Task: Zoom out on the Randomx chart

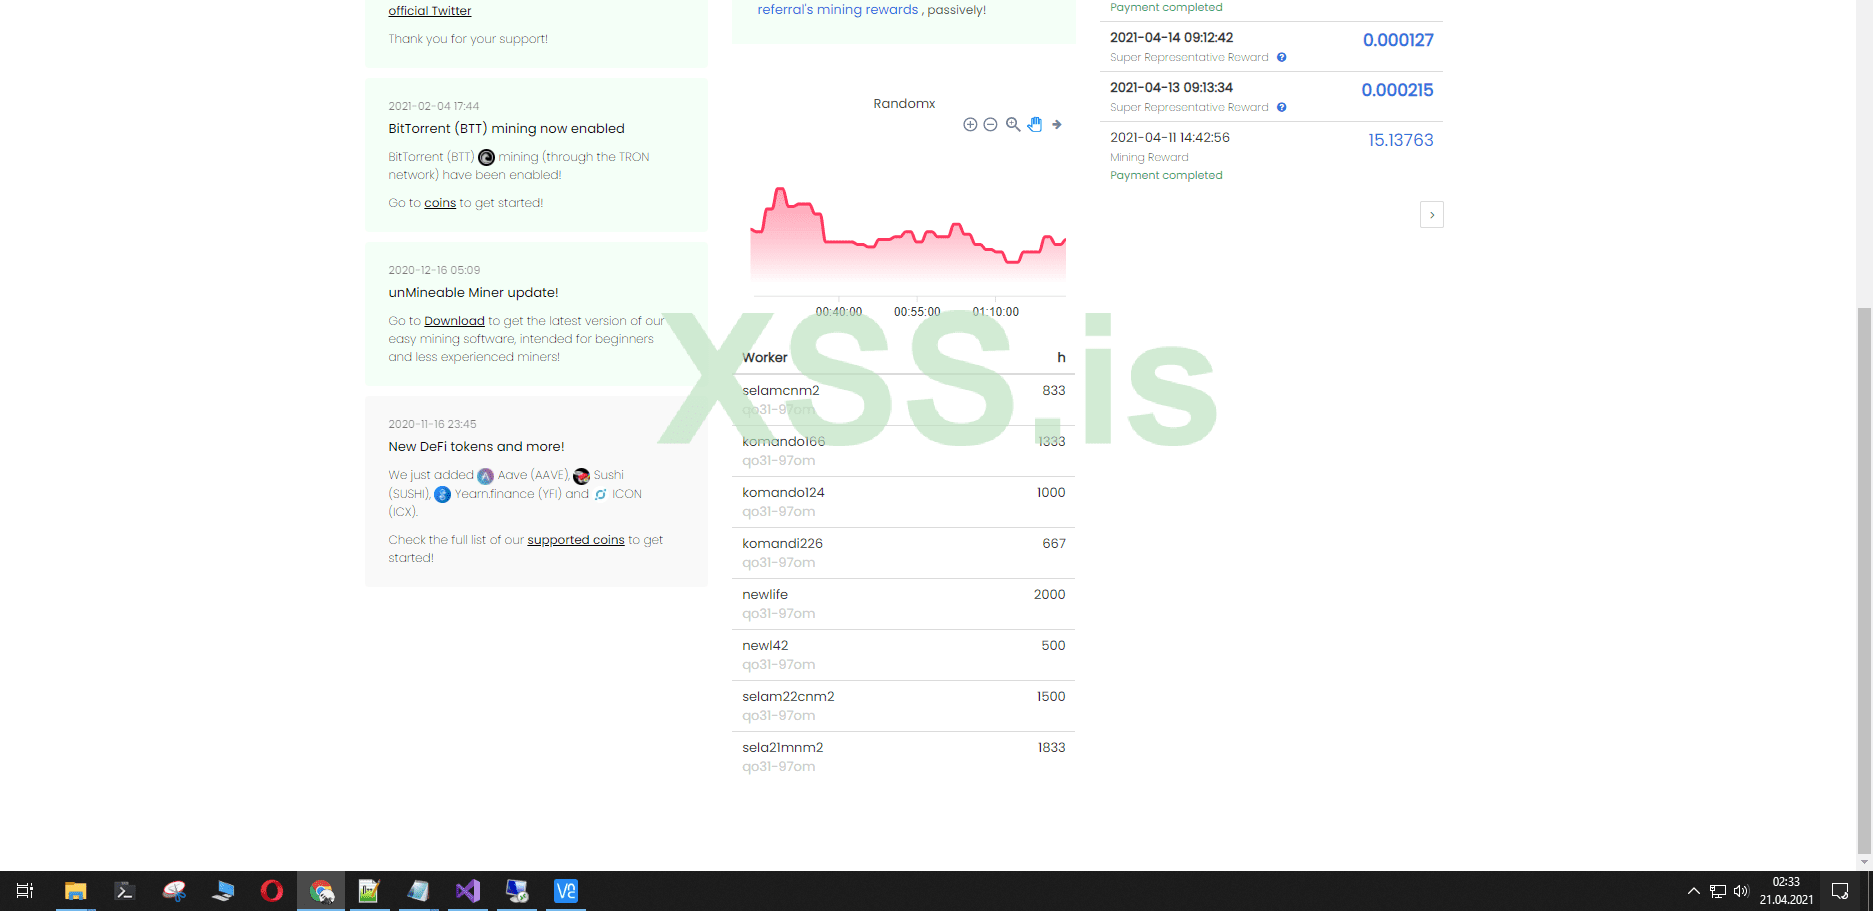Action: coord(990,125)
